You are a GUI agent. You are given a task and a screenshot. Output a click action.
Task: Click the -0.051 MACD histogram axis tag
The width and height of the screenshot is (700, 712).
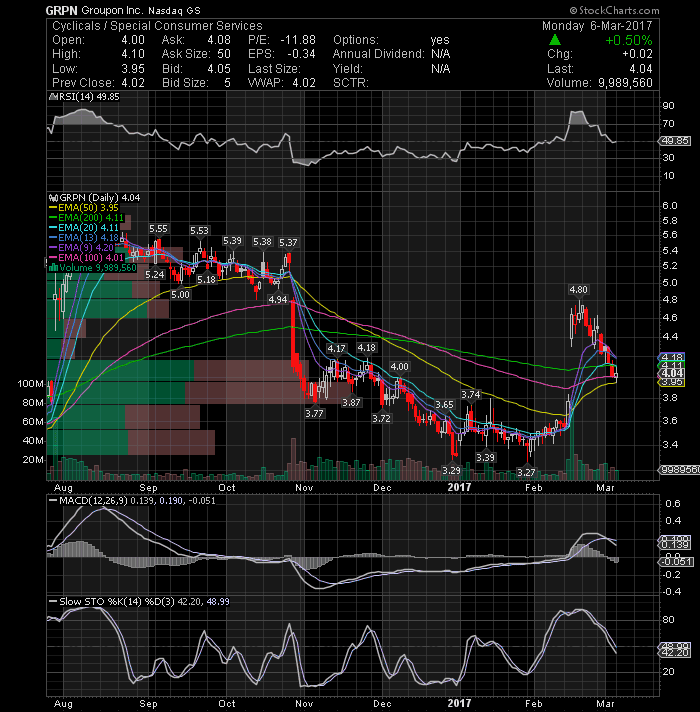(675, 562)
